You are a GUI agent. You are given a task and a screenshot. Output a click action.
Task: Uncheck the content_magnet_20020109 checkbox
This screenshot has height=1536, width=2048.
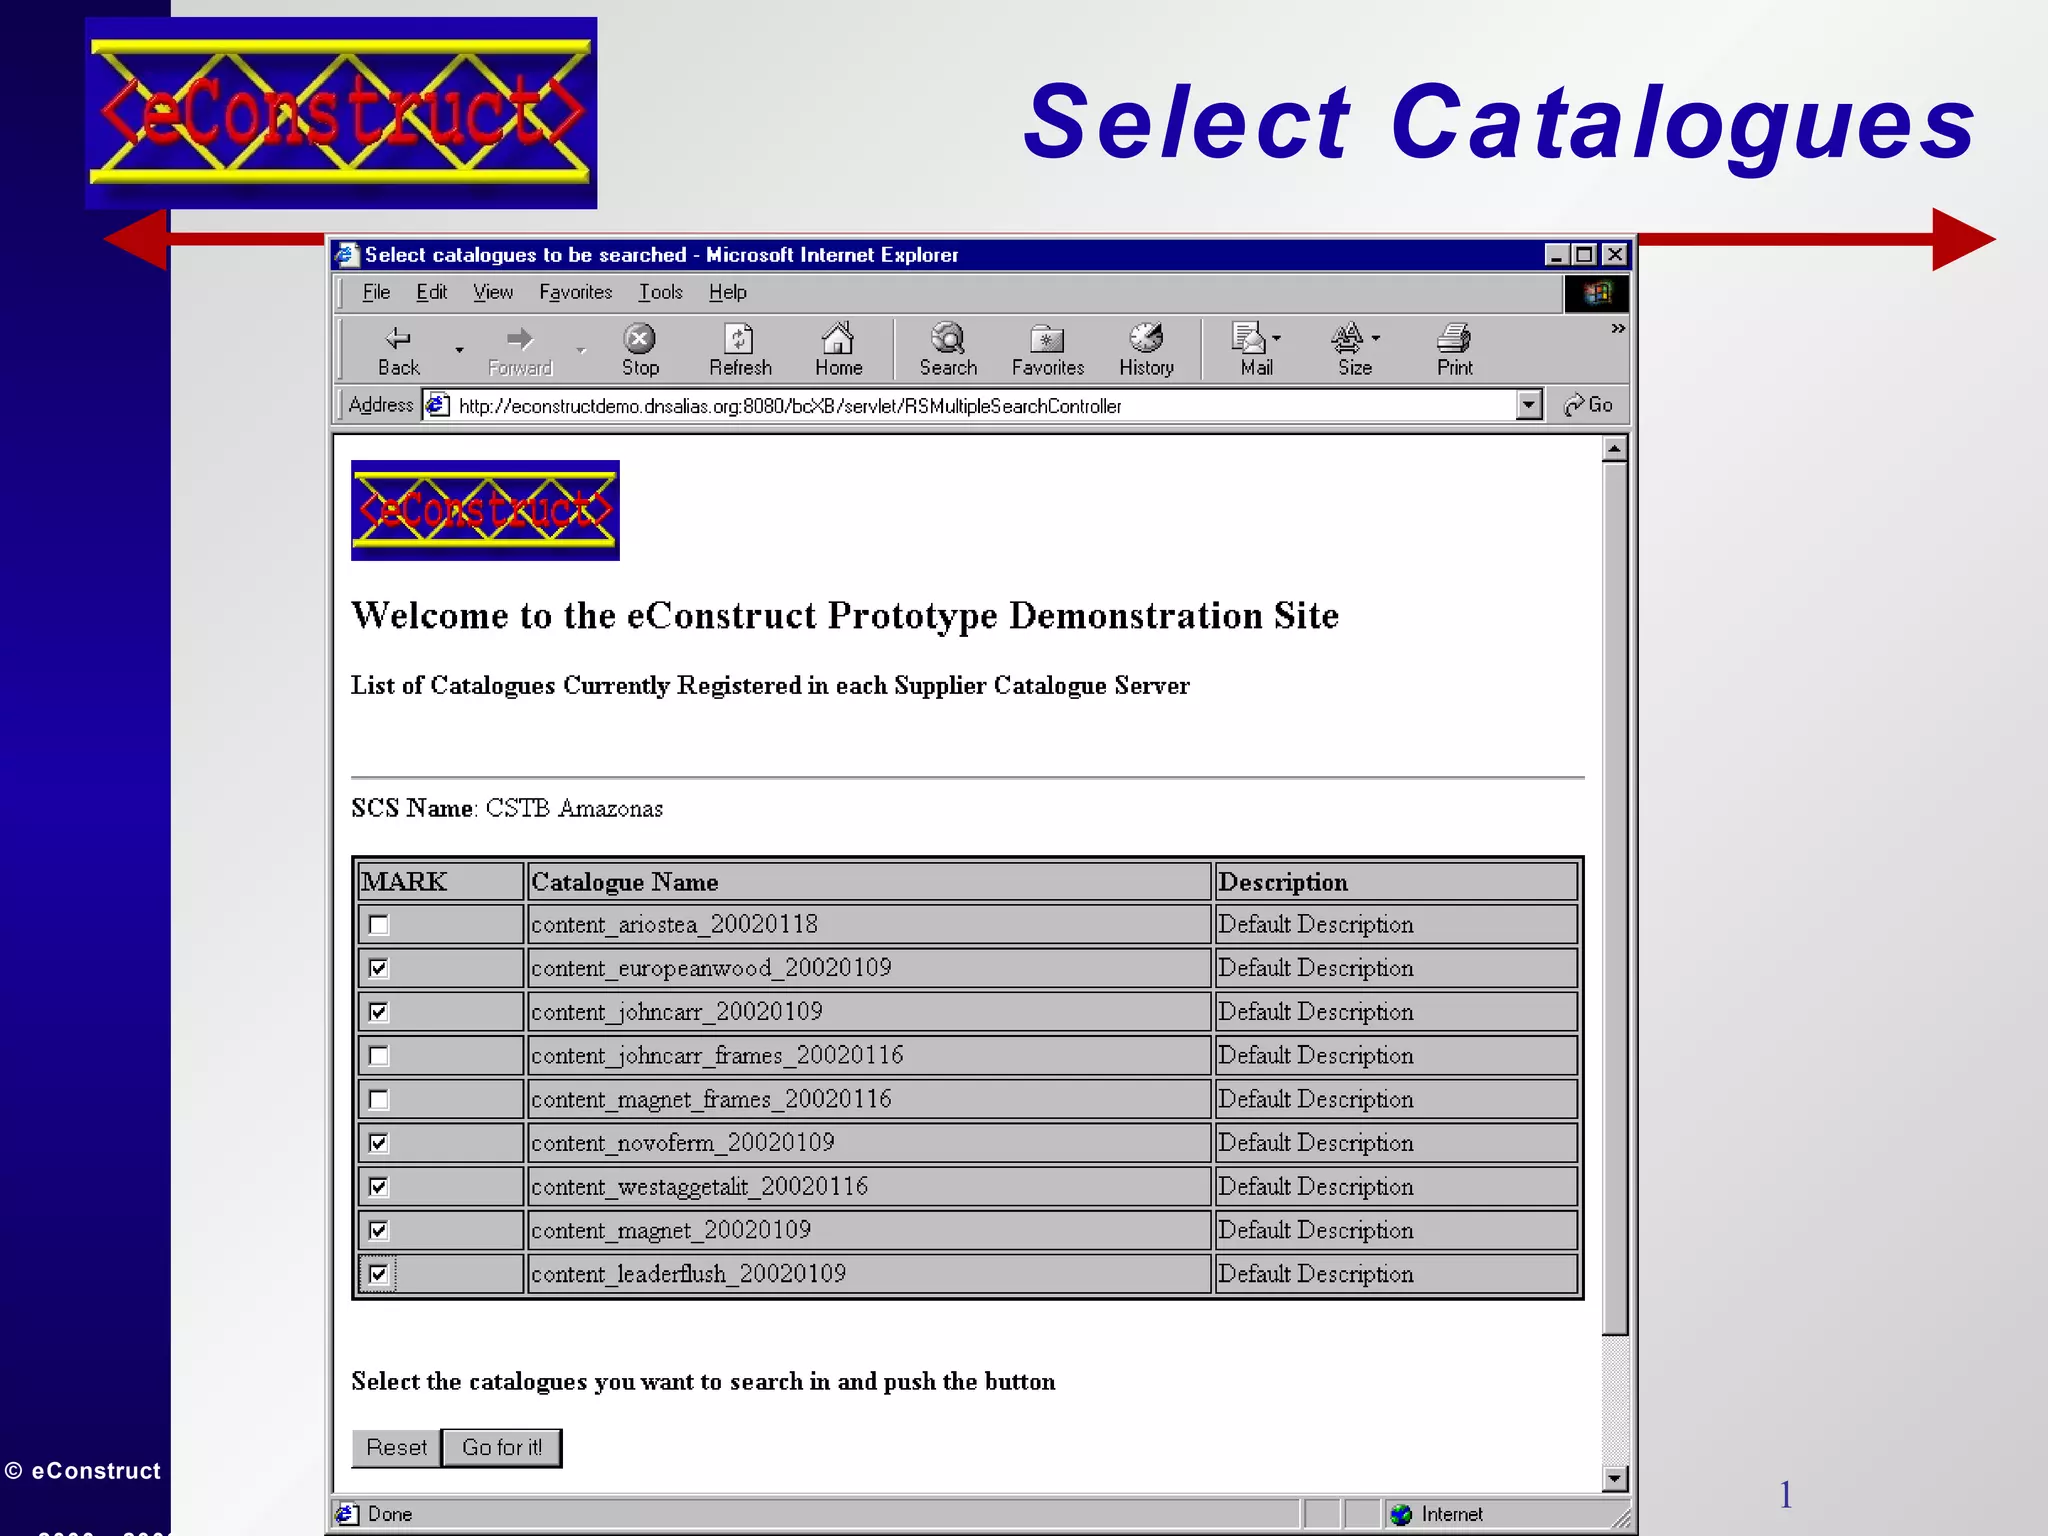click(x=378, y=1231)
